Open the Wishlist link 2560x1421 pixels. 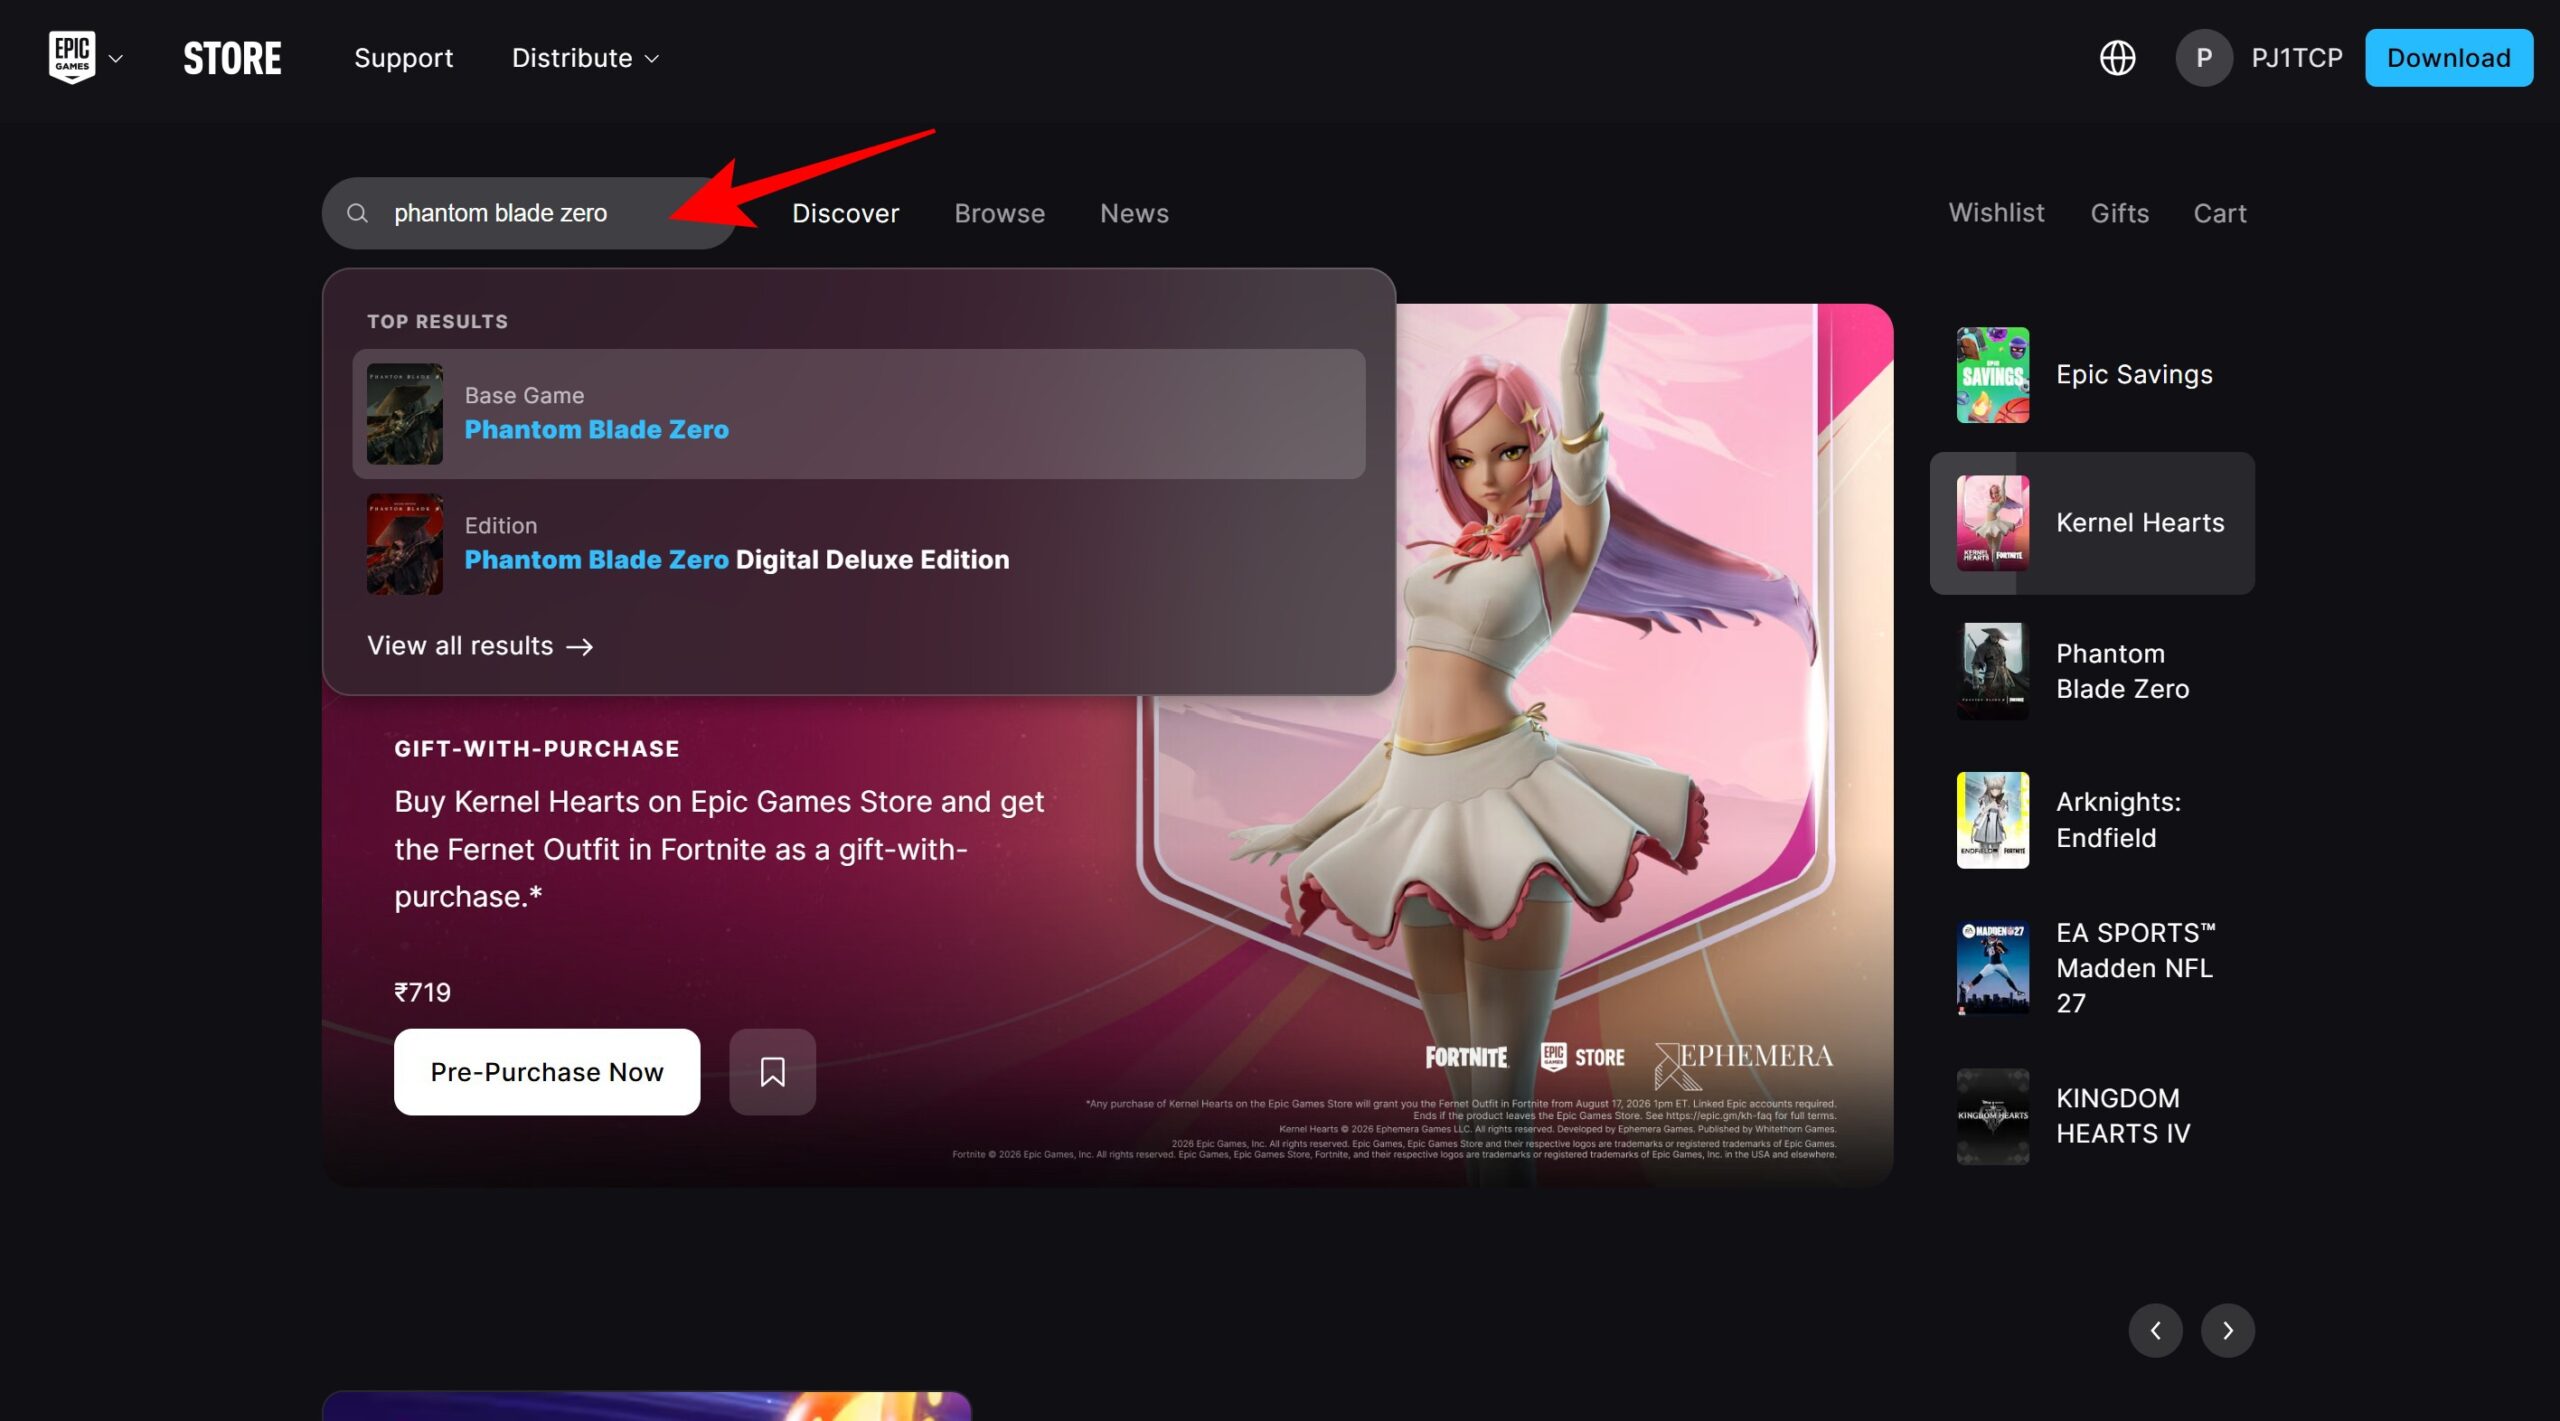[1996, 213]
